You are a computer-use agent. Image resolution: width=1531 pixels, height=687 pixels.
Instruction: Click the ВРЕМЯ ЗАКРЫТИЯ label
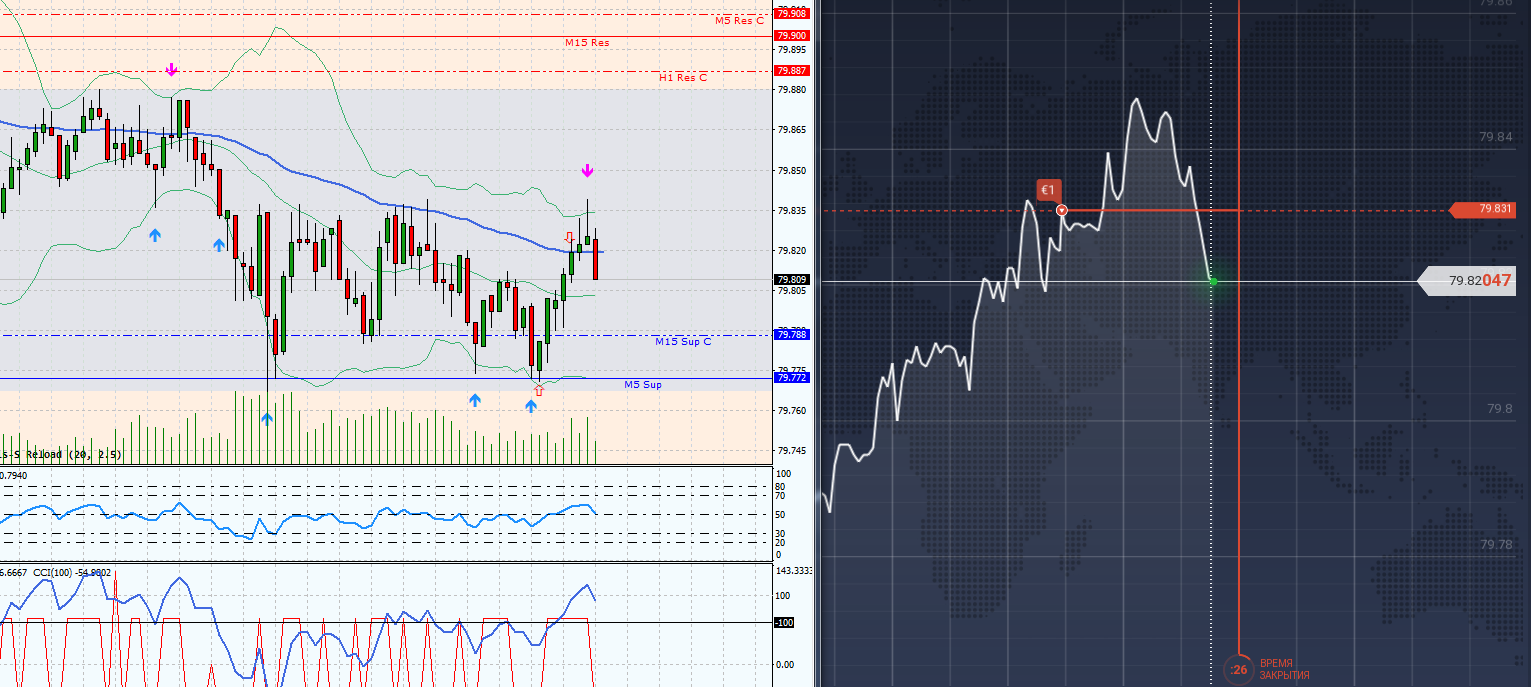1284,669
